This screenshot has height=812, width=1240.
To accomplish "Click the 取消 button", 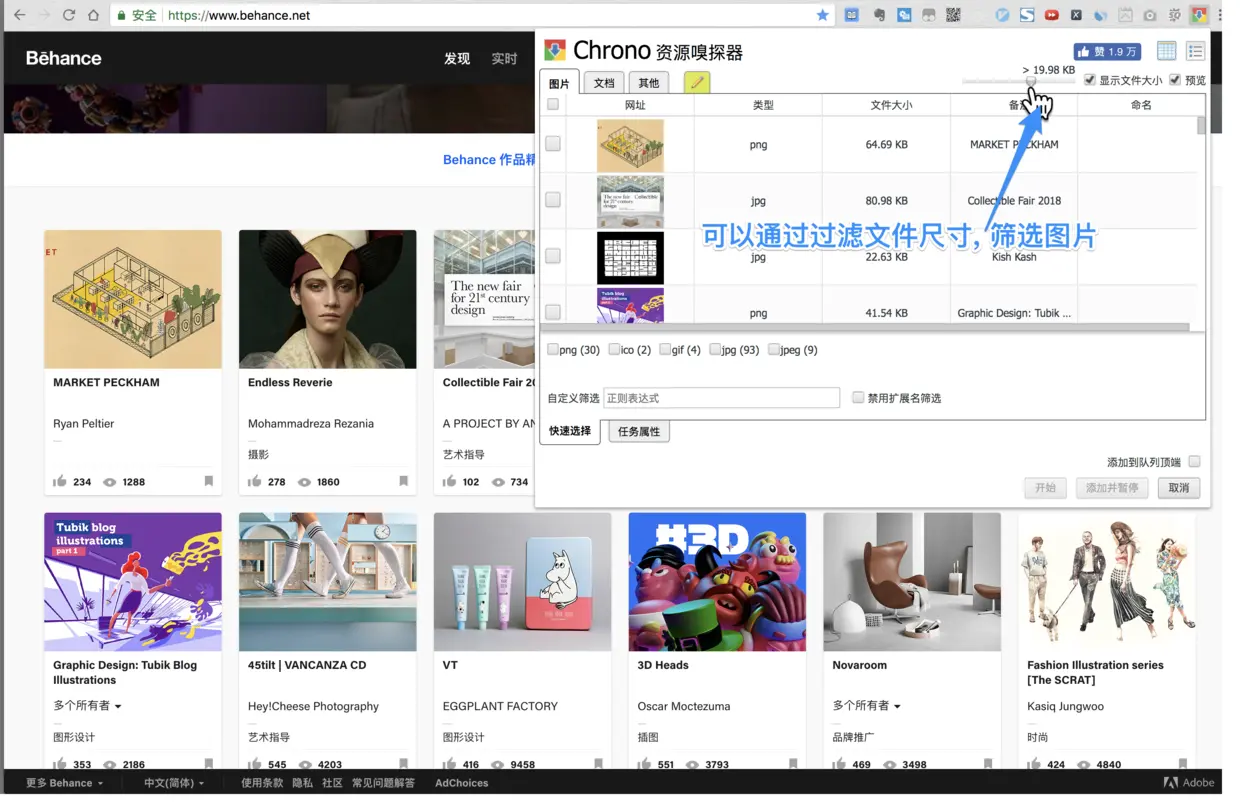I will pos(1179,488).
